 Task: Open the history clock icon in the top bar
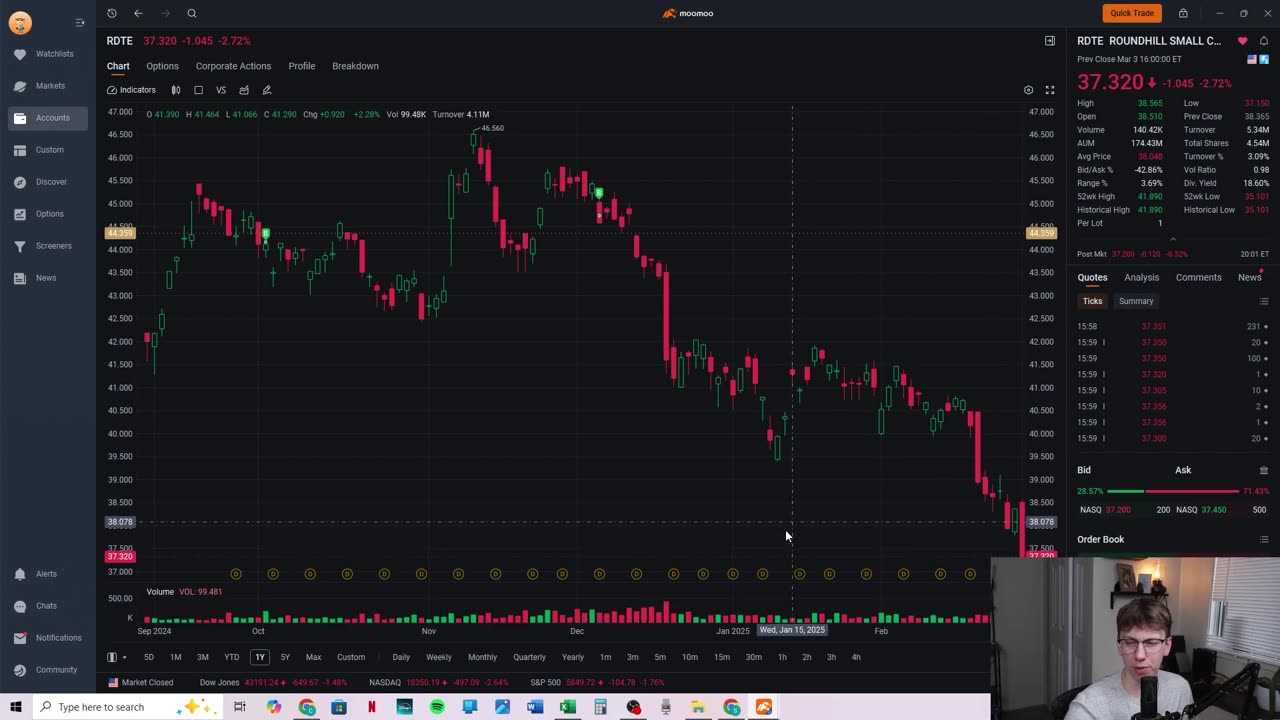click(x=112, y=13)
